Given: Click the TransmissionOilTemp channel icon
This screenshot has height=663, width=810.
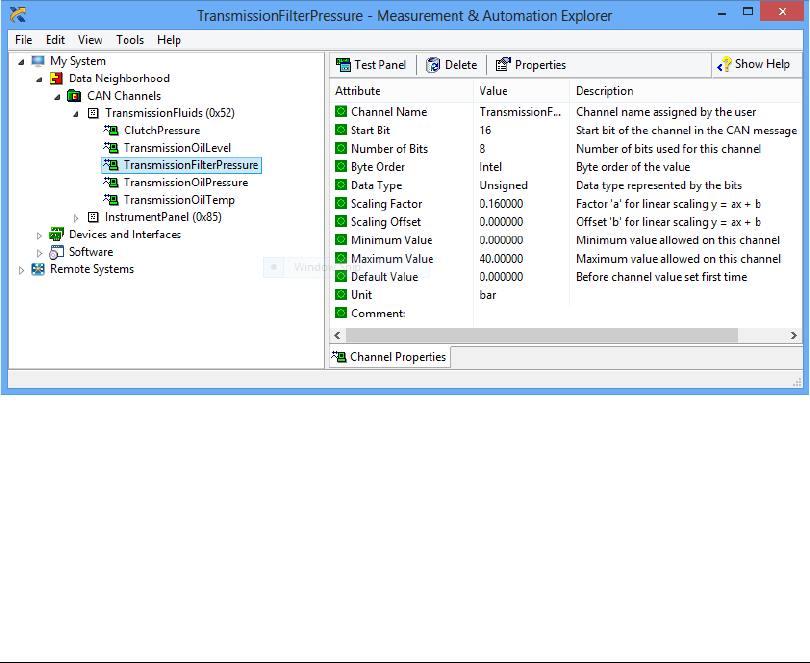Looking at the screenshot, I should [111, 199].
